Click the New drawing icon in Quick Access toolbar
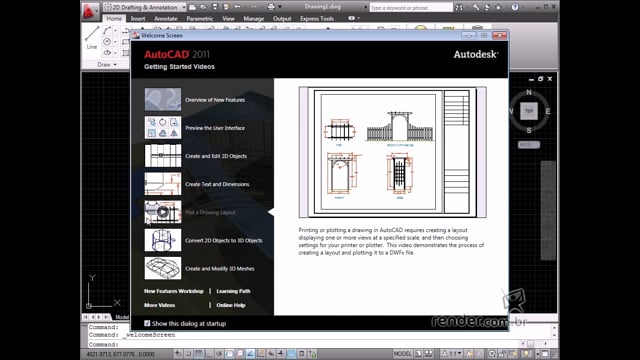 [x=193, y=7]
